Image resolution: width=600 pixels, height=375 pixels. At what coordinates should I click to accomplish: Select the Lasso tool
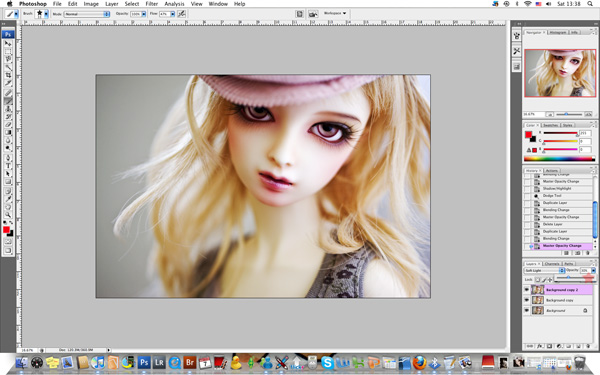point(8,59)
